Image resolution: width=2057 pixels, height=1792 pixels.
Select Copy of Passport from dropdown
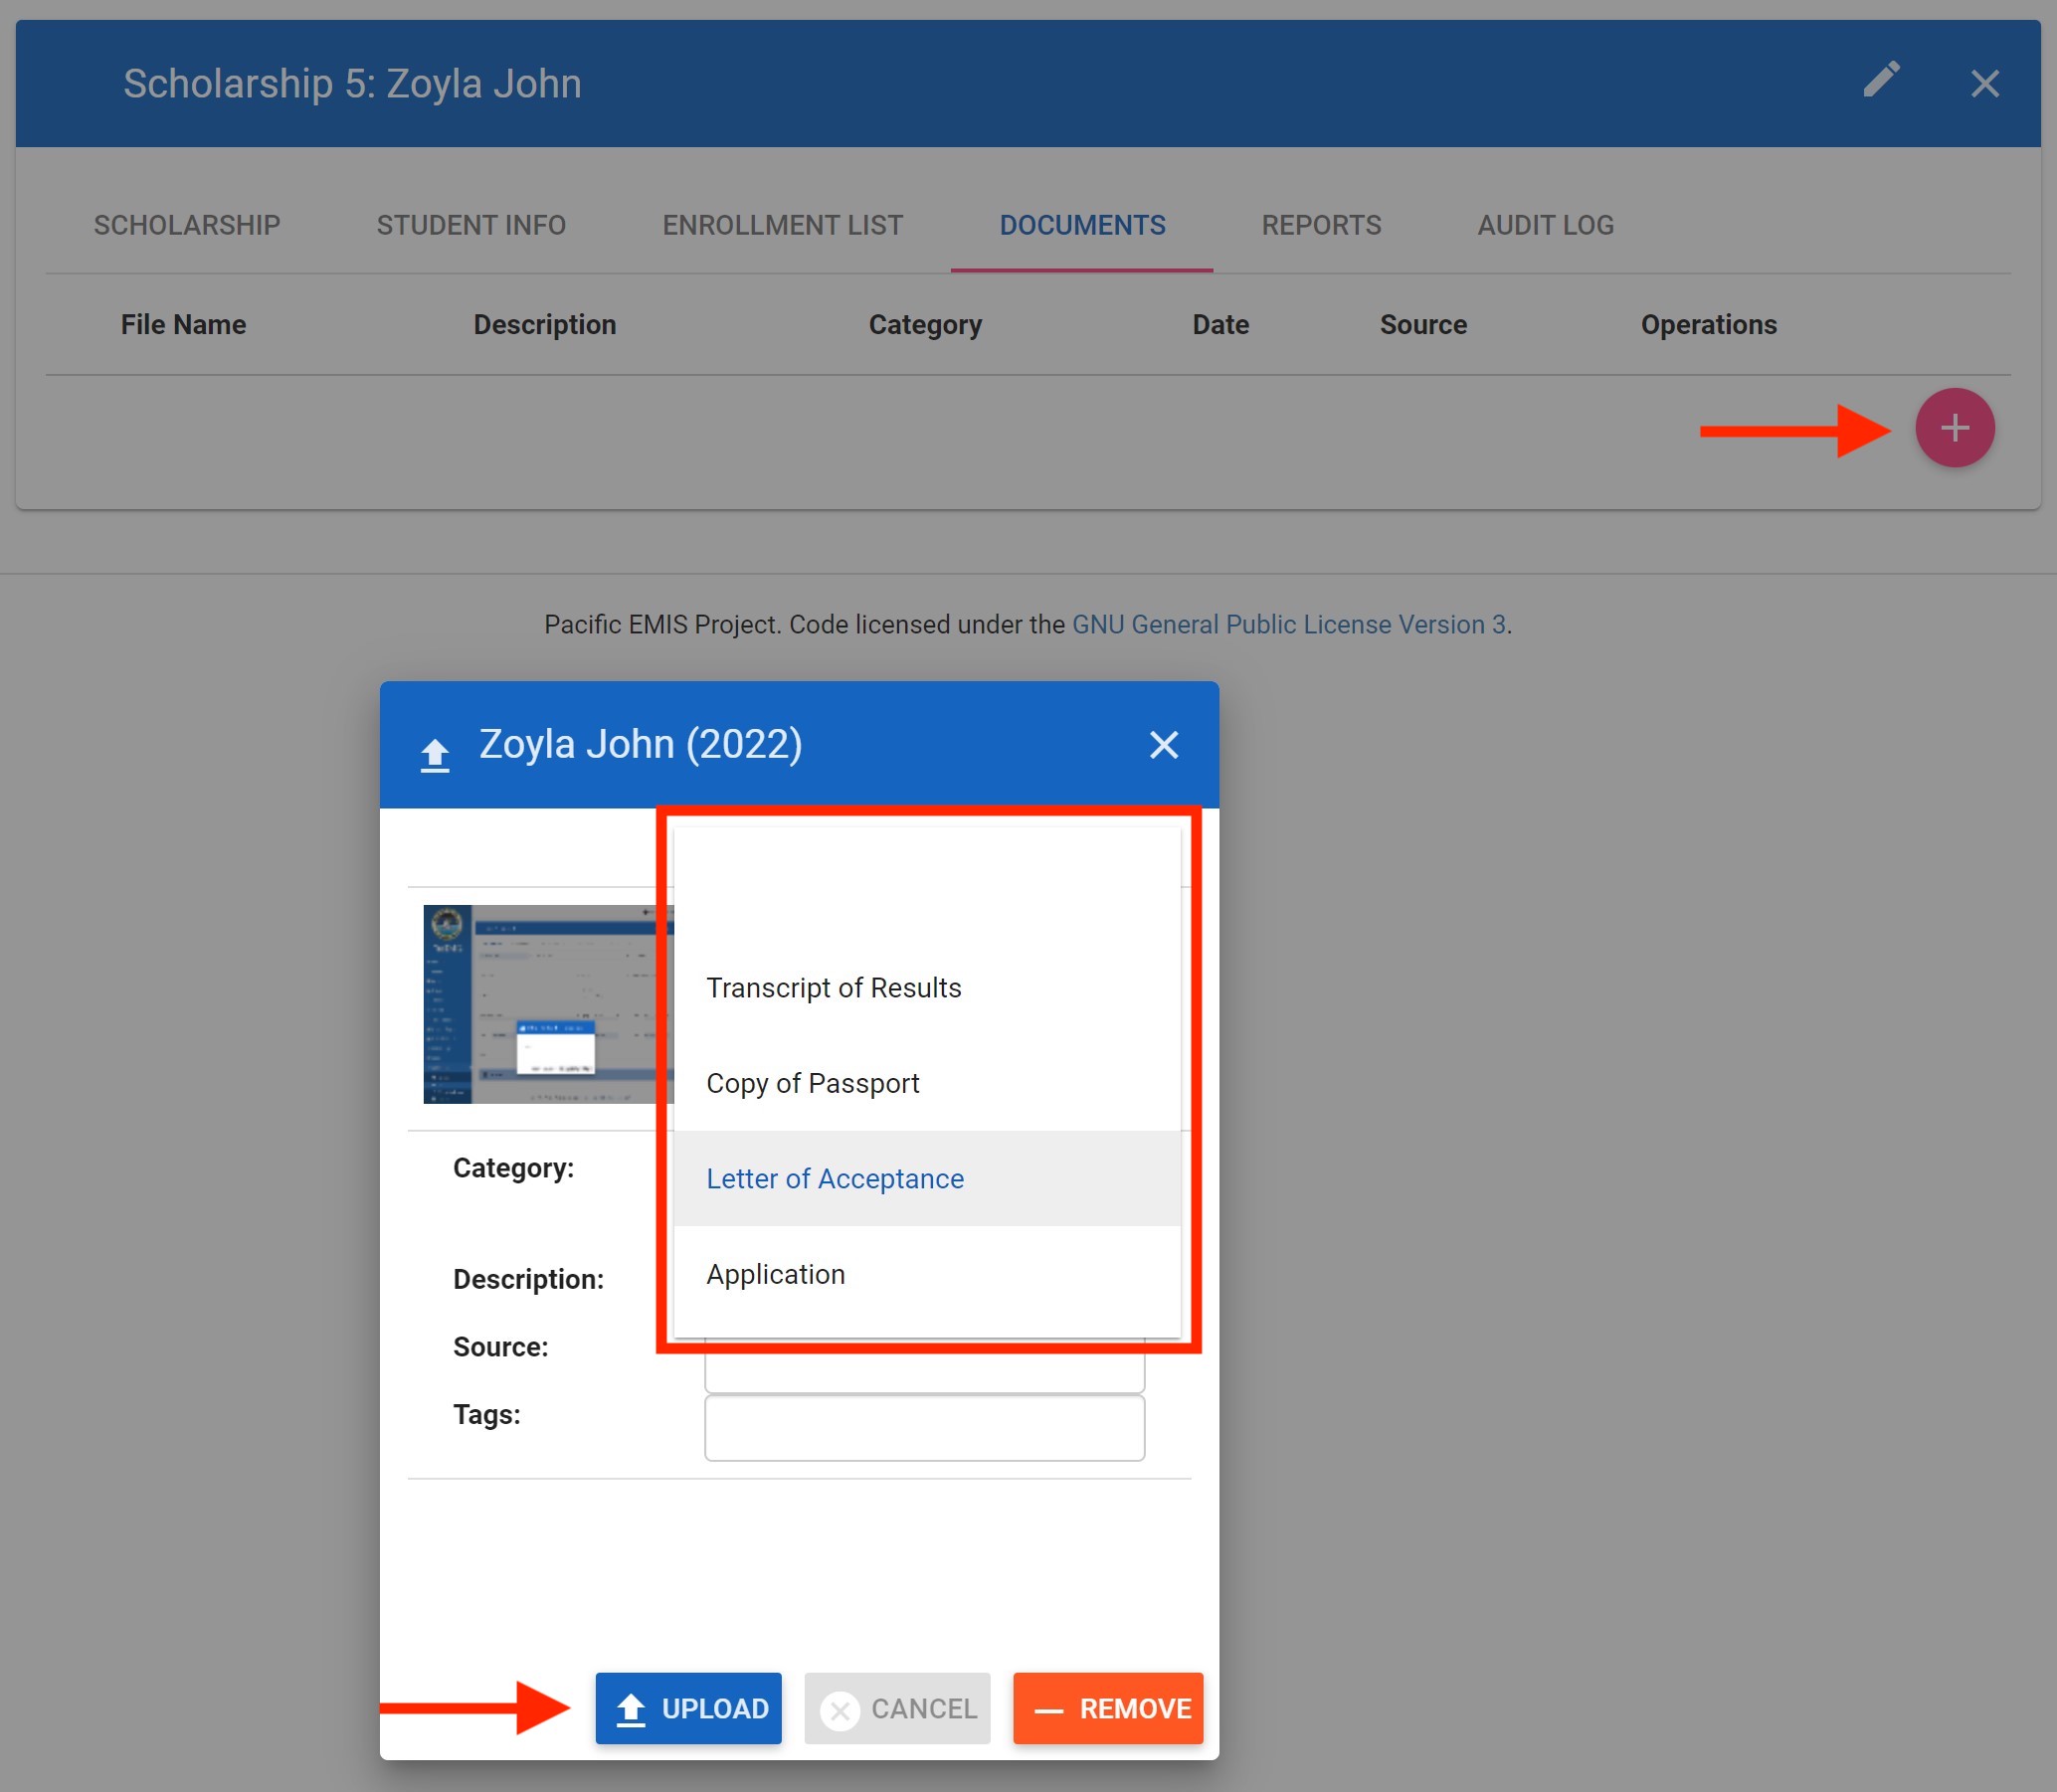pyautogui.click(x=812, y=1083)
